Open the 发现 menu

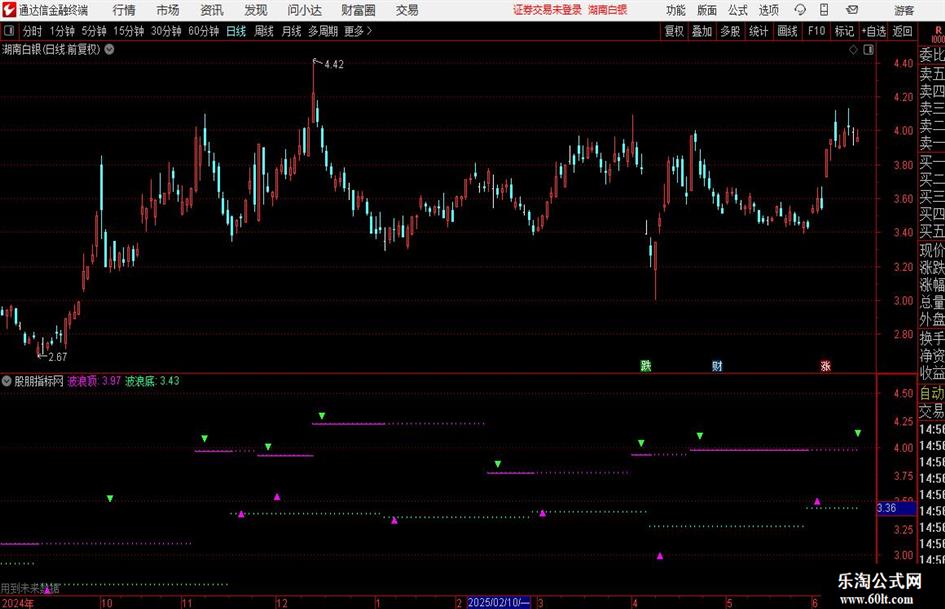pyautogui.click(x=256, y=10)
